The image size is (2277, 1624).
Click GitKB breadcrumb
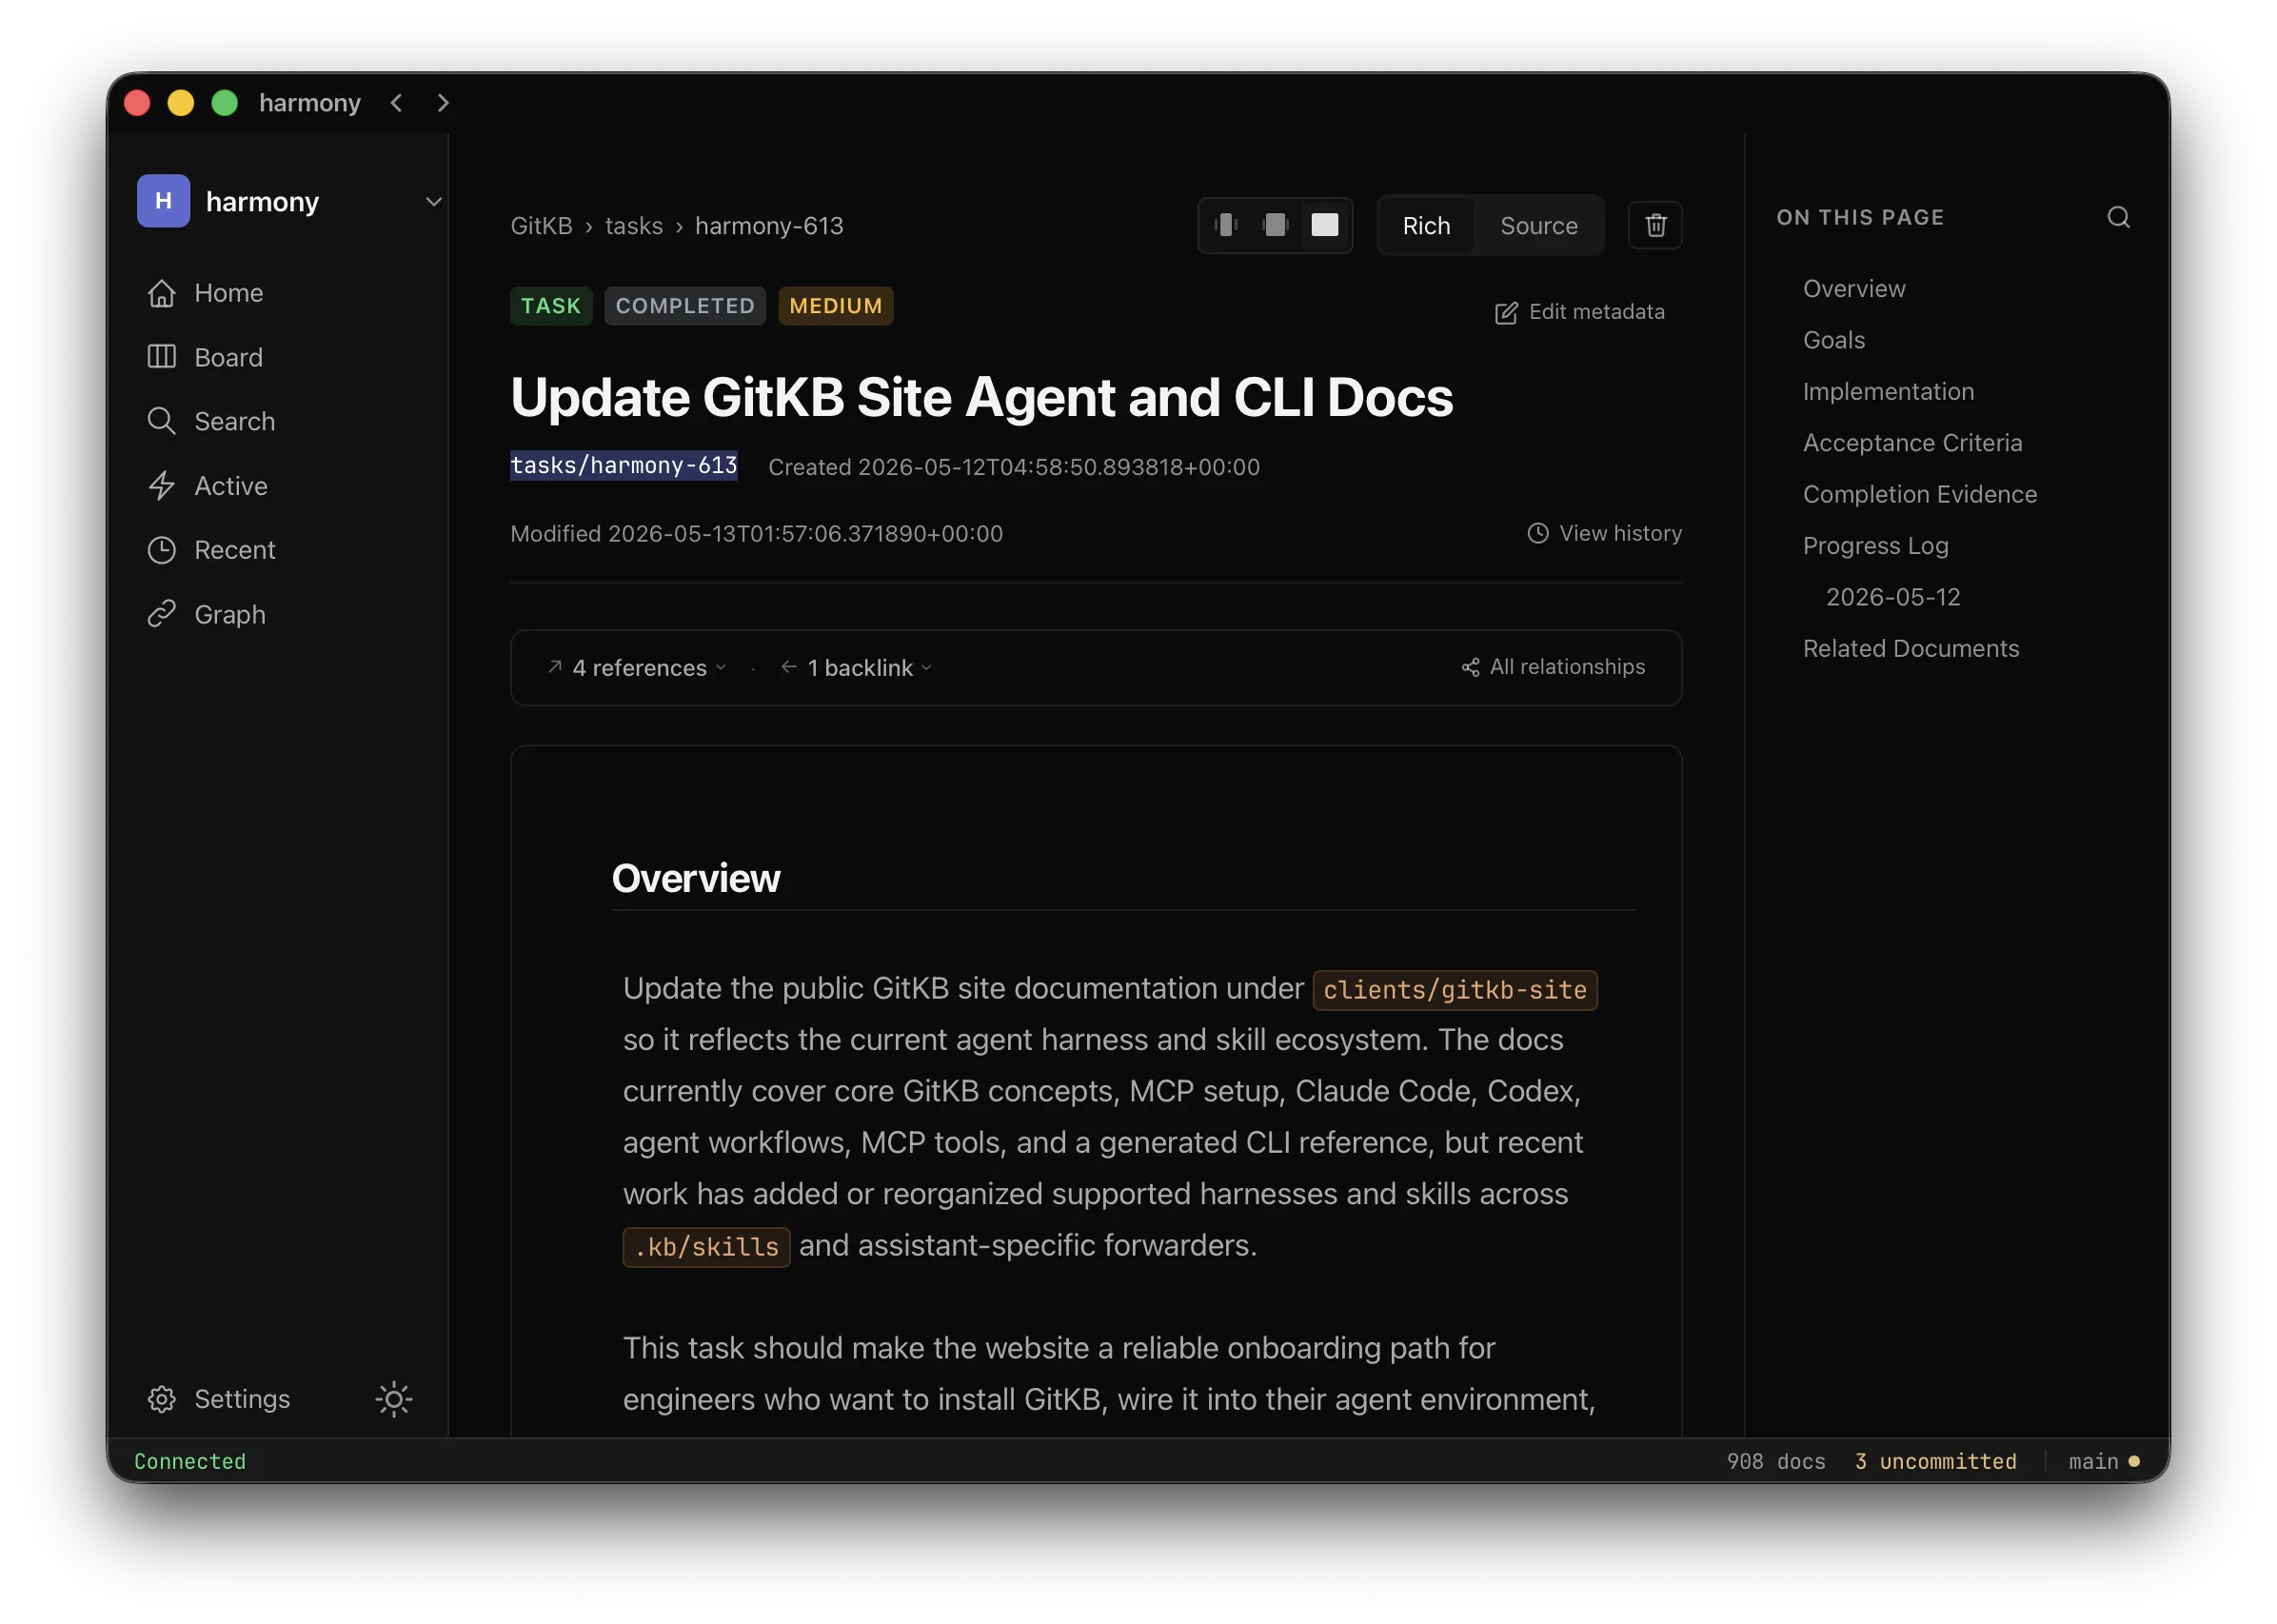click(x=541, y=226)
